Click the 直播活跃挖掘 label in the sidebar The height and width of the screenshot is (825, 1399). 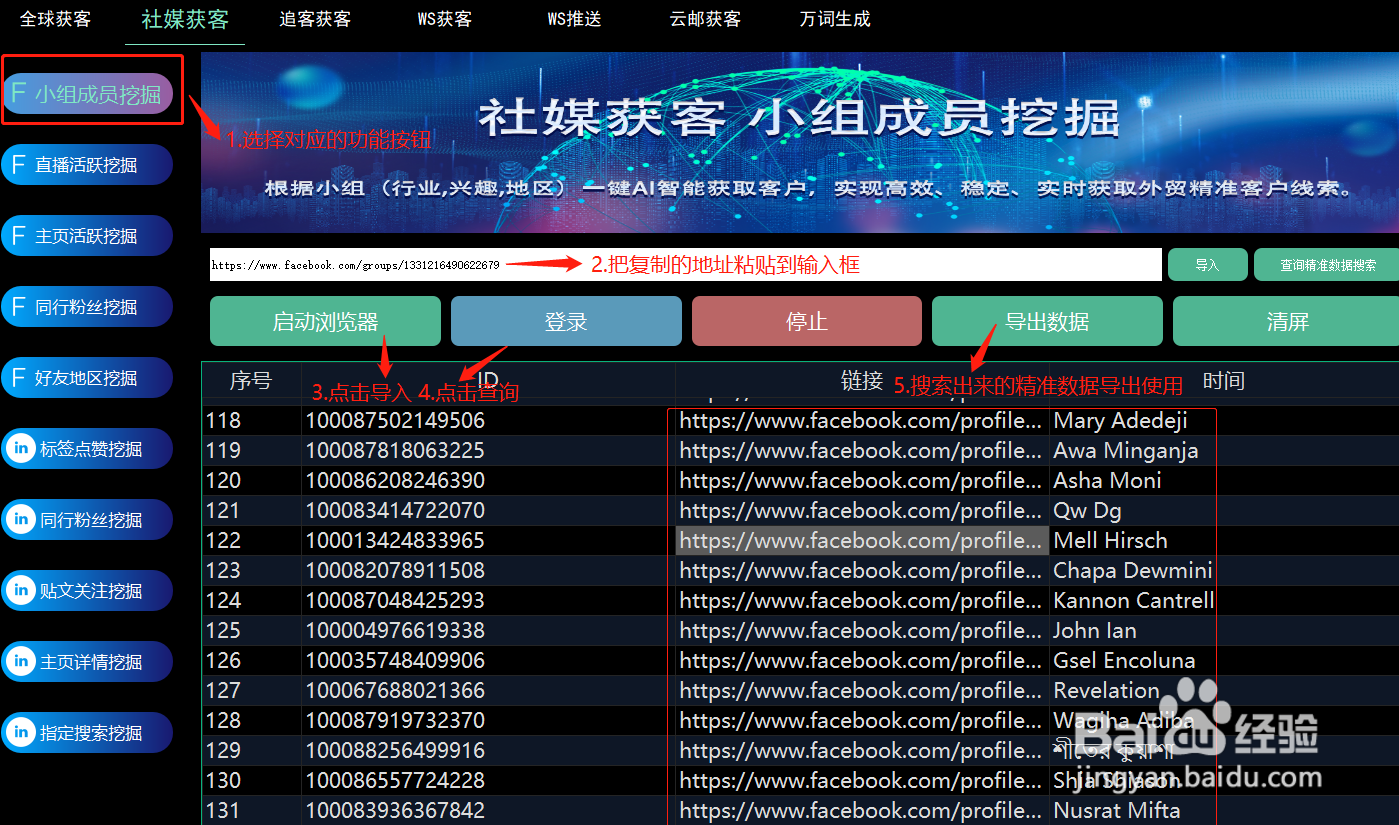coord(87,166)
